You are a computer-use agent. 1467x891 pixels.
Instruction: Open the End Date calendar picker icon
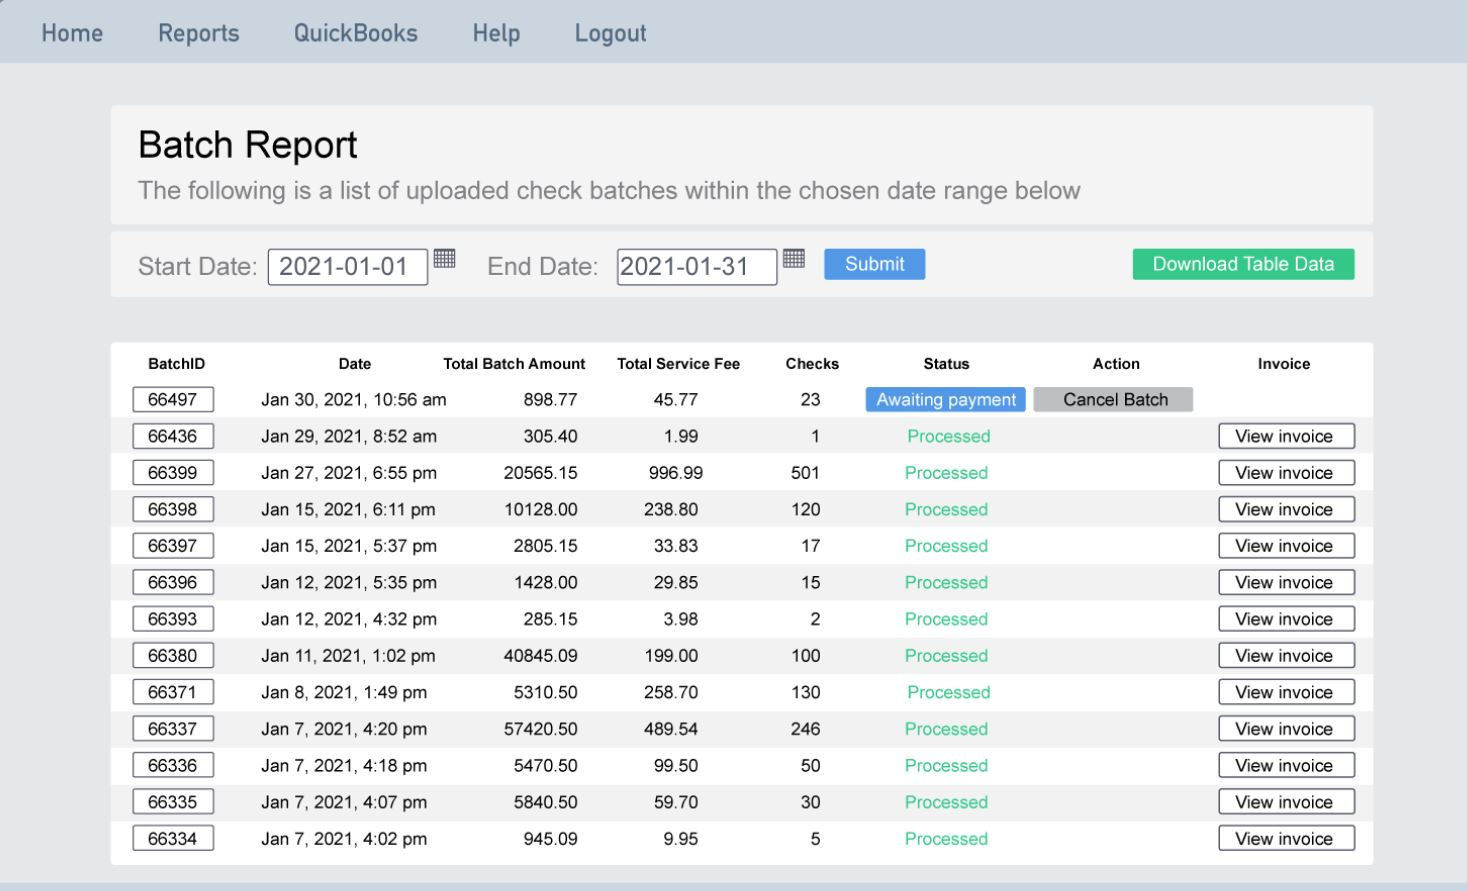click(794, 258)
